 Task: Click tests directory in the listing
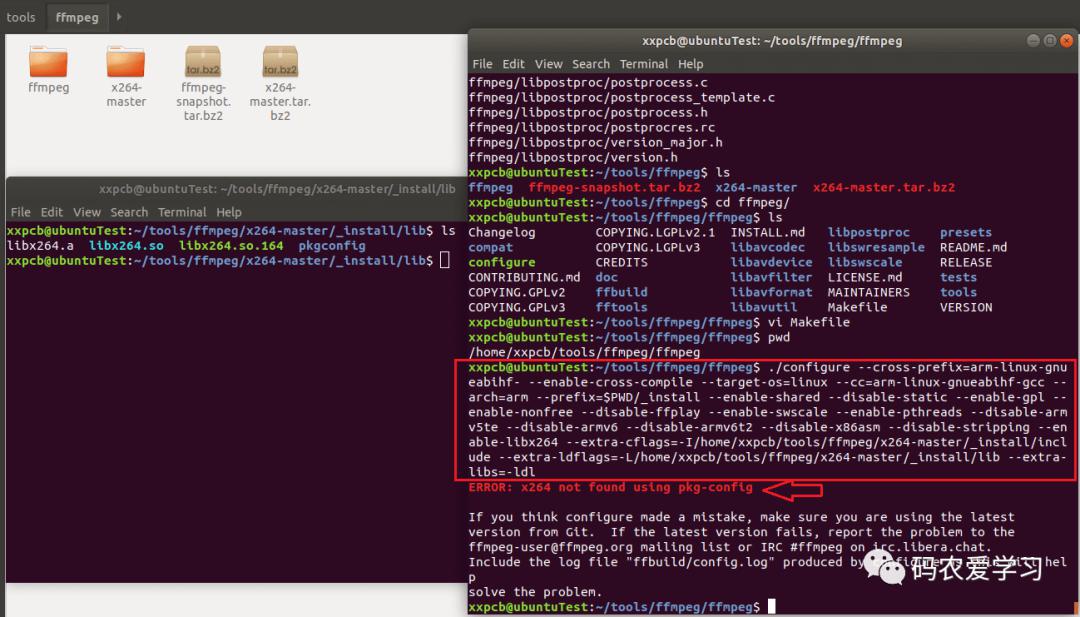pyautogui.click(x=958, y=278)
